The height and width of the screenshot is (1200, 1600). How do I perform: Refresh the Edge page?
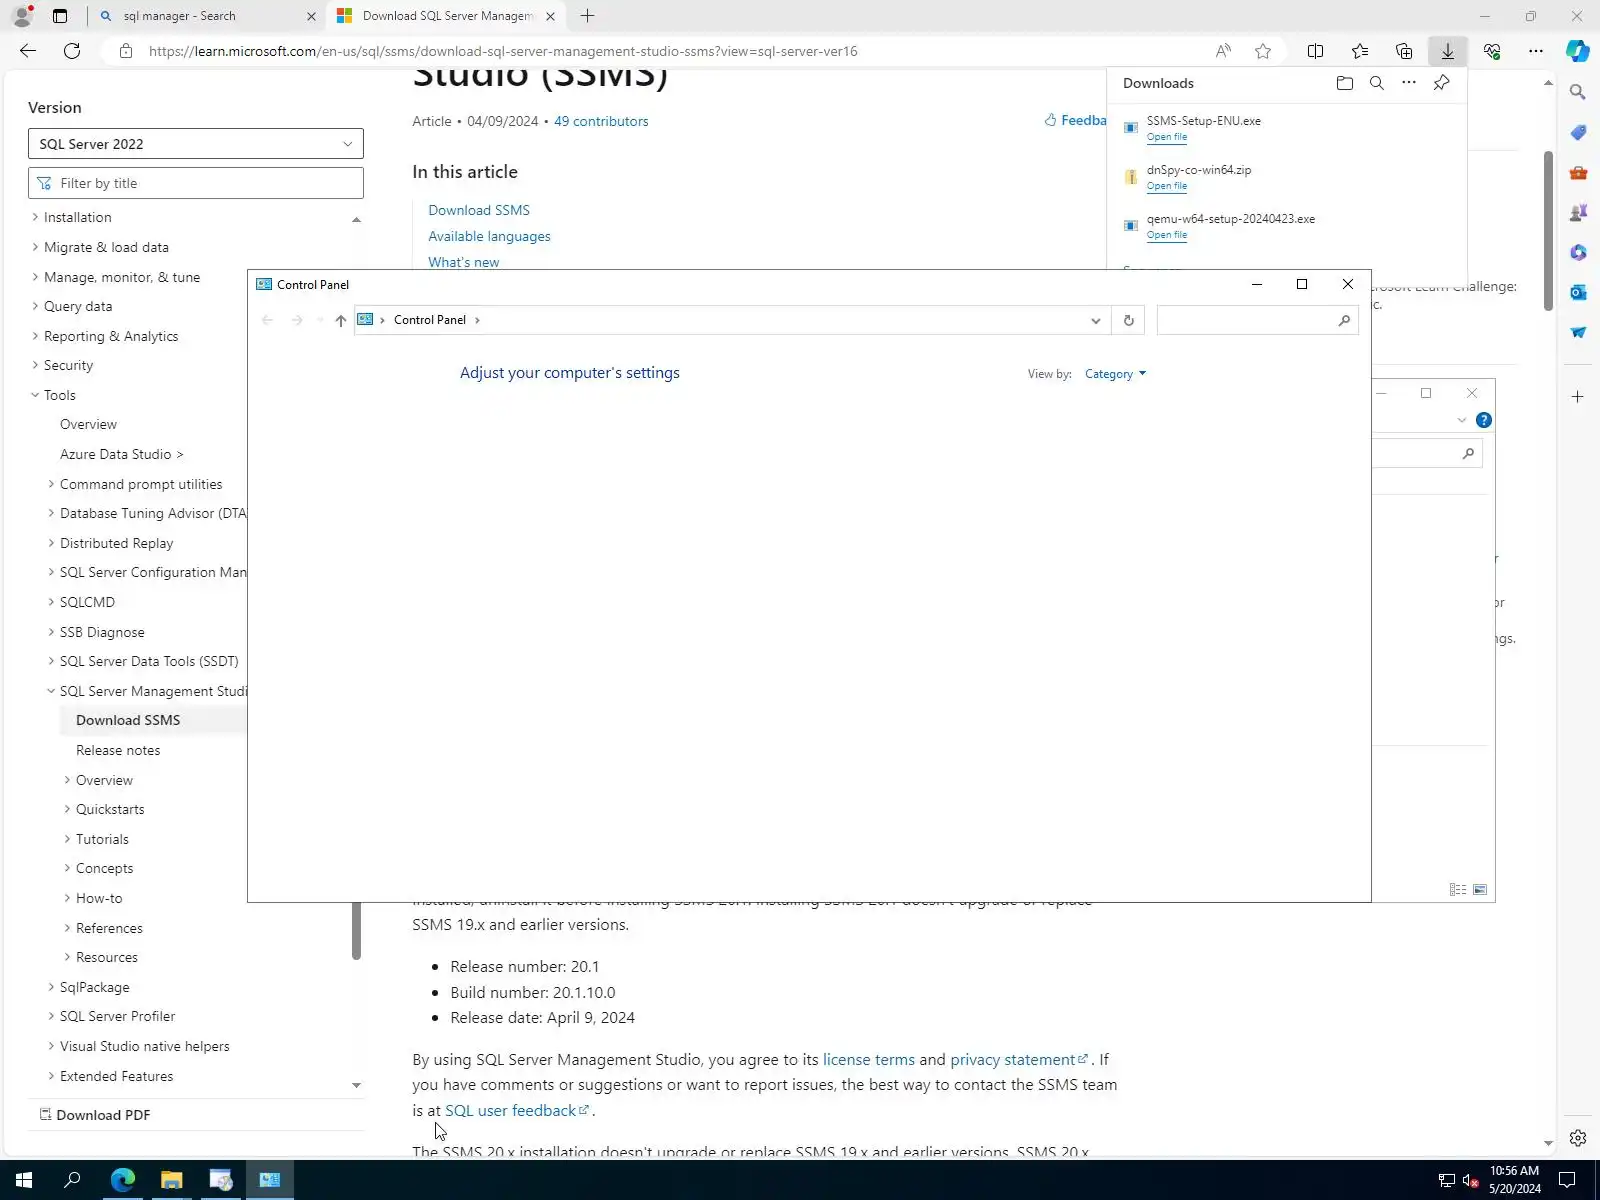tap(72, 51)
